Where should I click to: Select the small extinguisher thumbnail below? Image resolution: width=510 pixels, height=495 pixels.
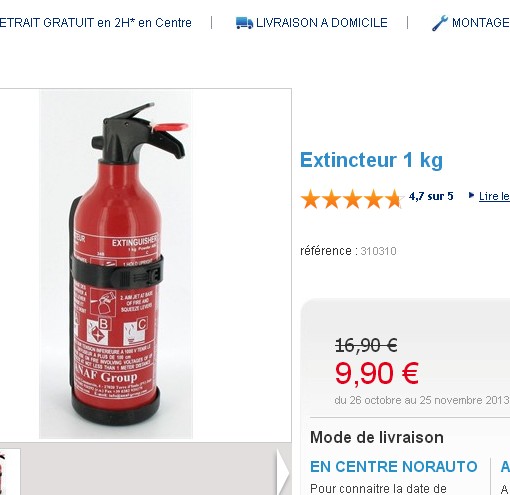(x=10, y=472)
